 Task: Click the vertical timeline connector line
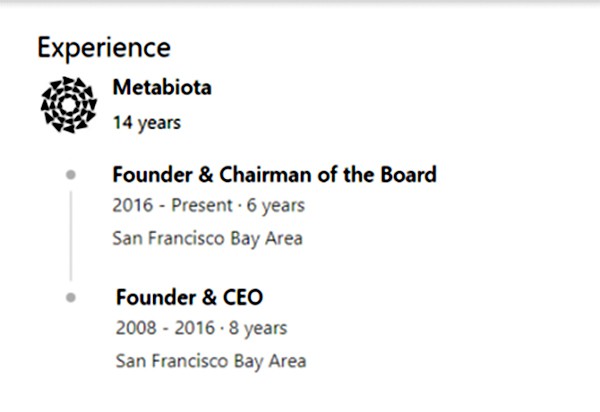(x=71, y=236)
